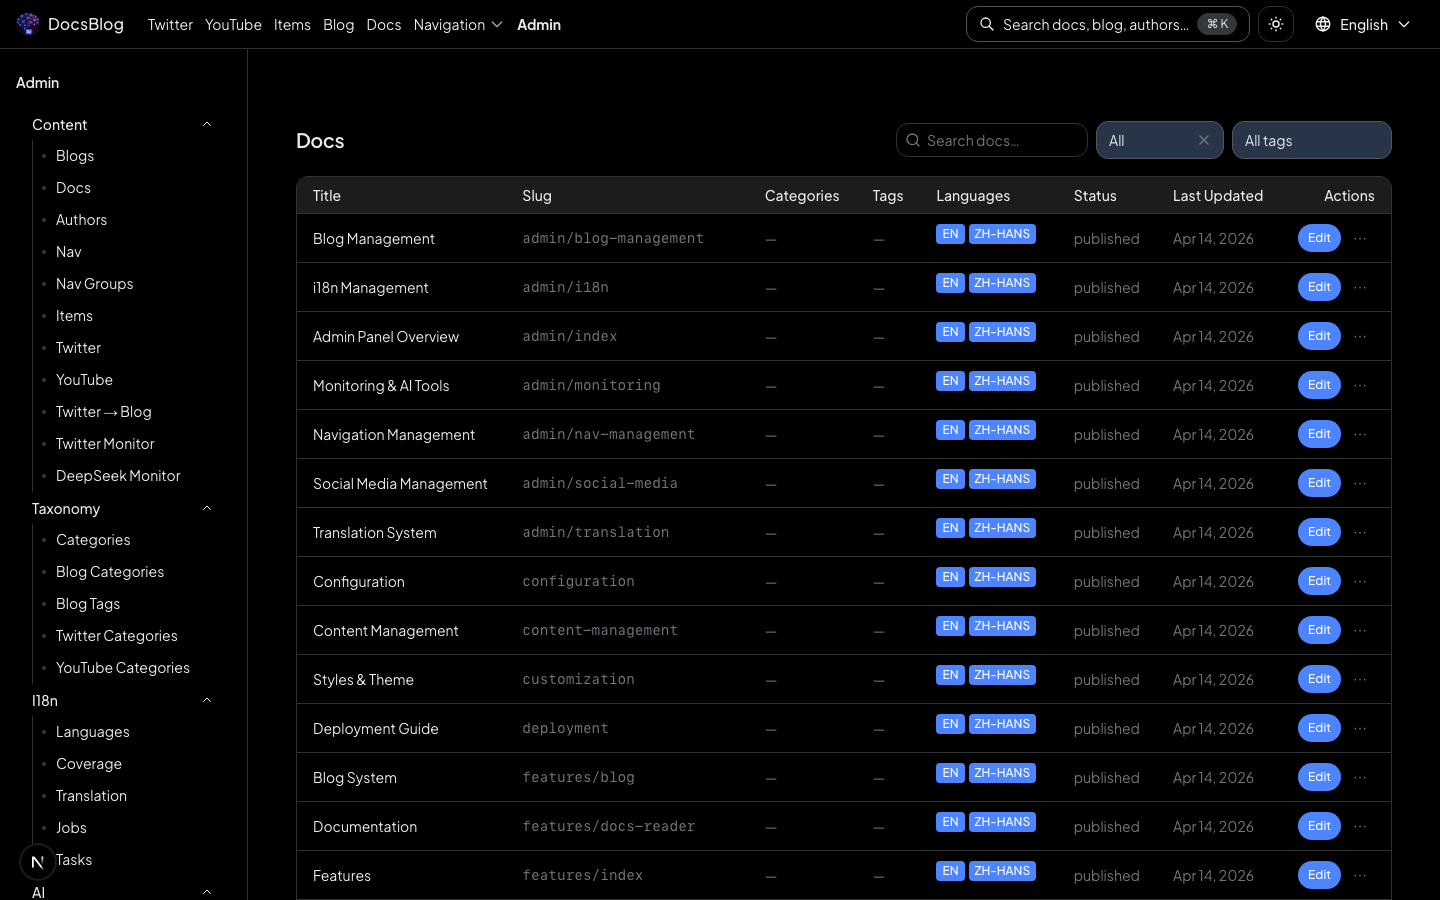The width and height of the screenshot is (1440, 900).
Task: Open more actions for Blog Management row
Action: [1360, 238]
